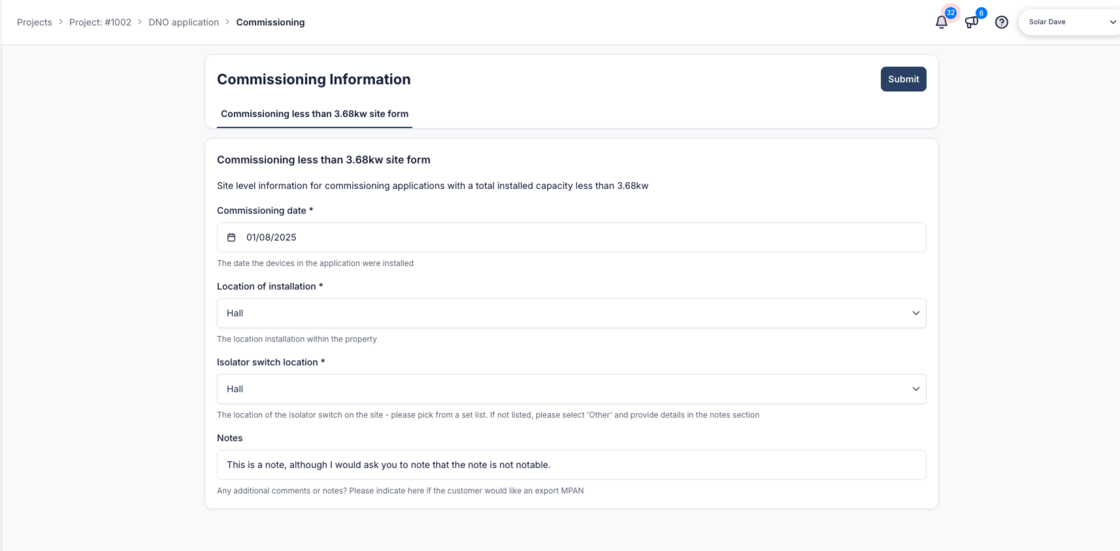Click the Commissioning breadcrumb item

pyautogui.click(x=270, y=22)
